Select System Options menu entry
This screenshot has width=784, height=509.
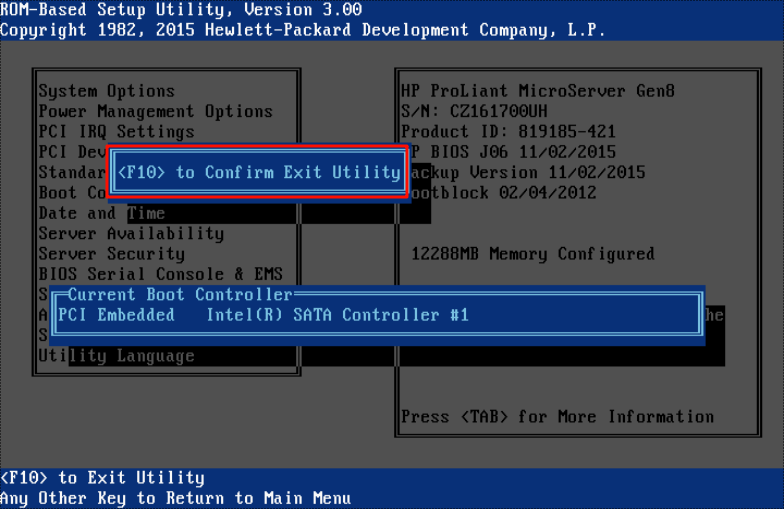[x=106, y=91]
